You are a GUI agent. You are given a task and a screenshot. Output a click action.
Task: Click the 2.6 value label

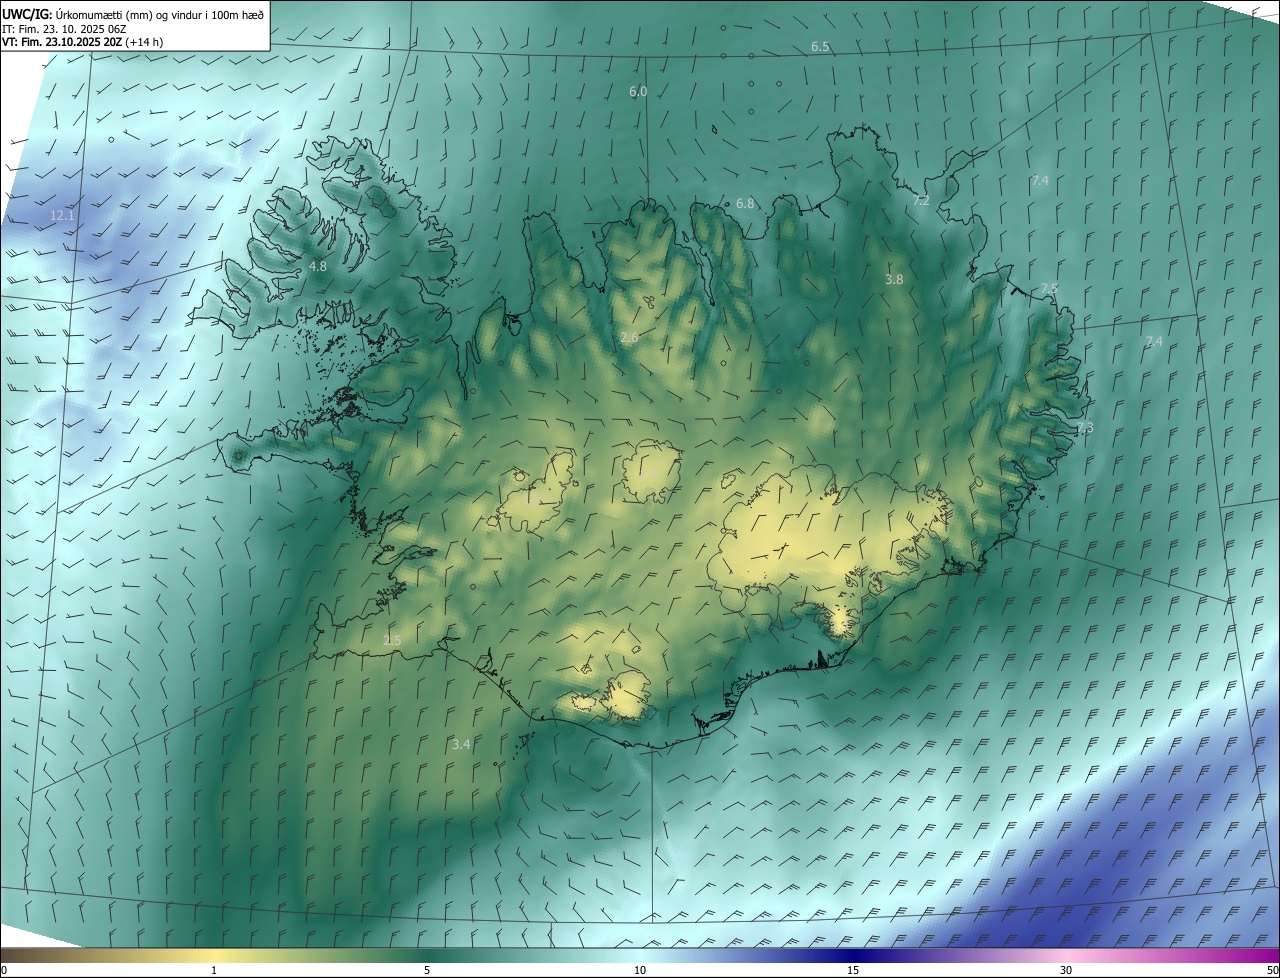tap(629, 338)
